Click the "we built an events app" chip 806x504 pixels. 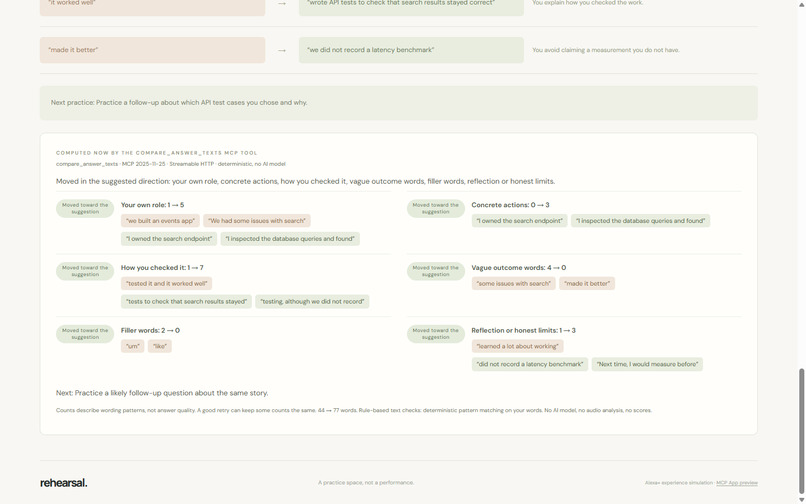click(160, 221)
